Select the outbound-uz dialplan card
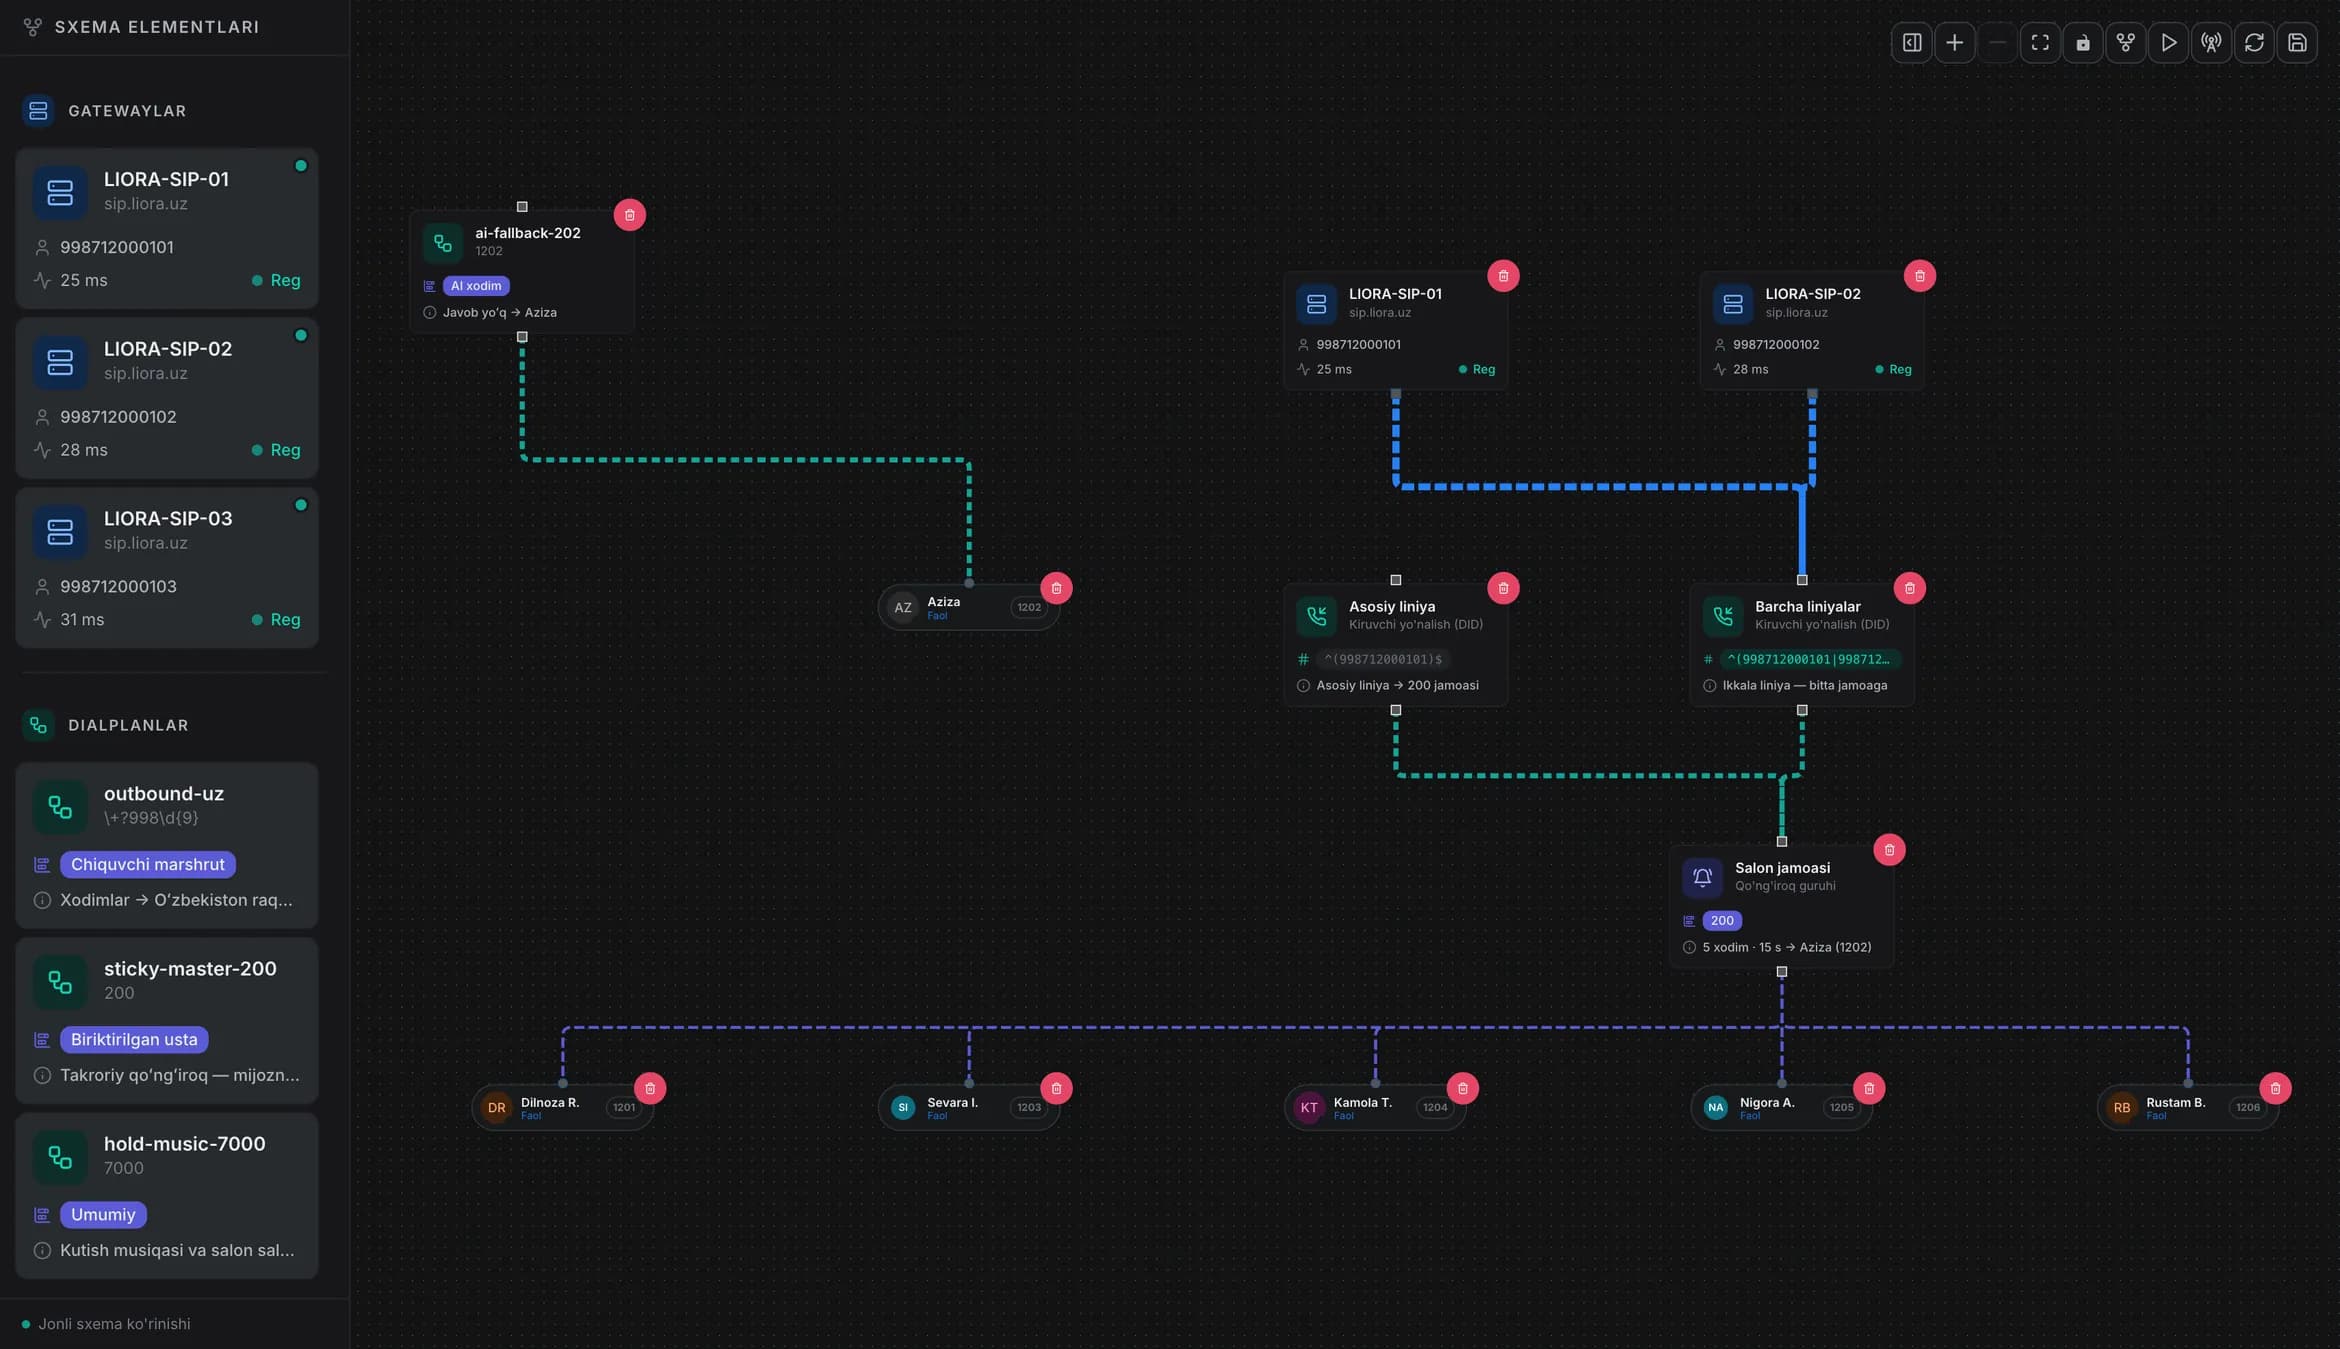The width and height of the screenshot is (2340, 1349). 167,845
